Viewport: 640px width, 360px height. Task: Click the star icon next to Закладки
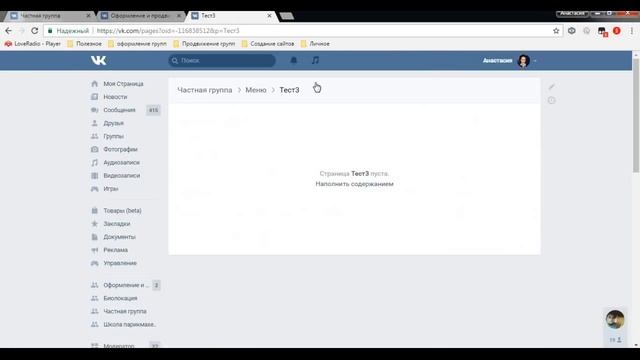(95, 224)
